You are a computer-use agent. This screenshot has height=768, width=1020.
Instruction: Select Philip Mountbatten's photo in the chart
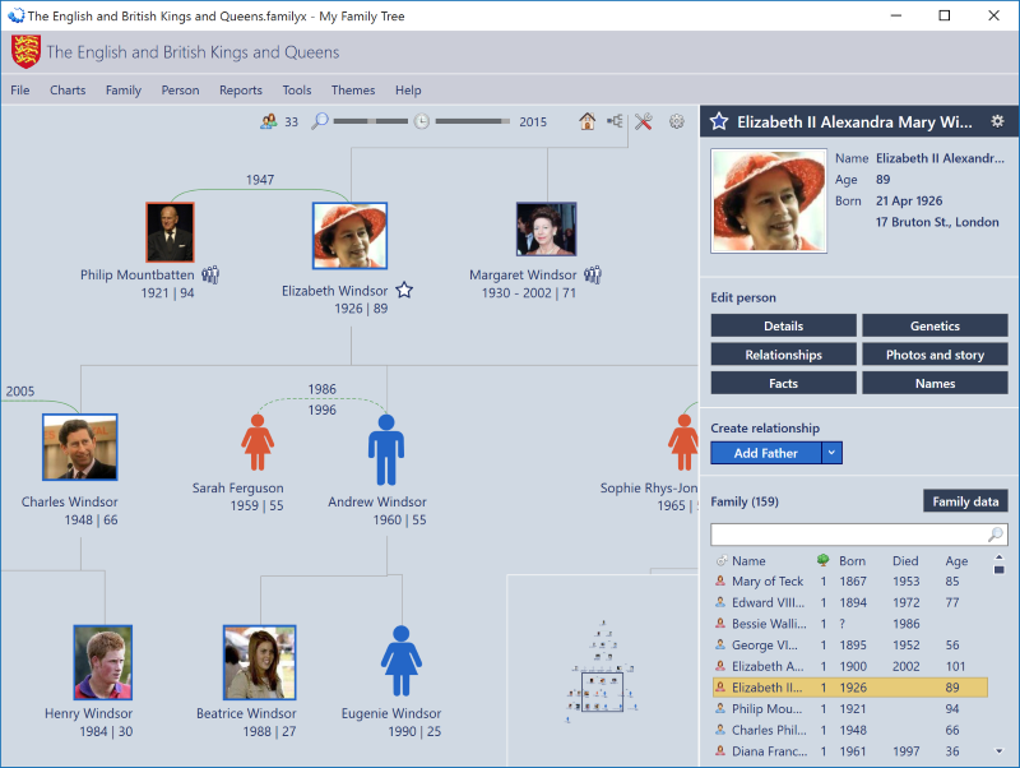[x=170, y=232]
